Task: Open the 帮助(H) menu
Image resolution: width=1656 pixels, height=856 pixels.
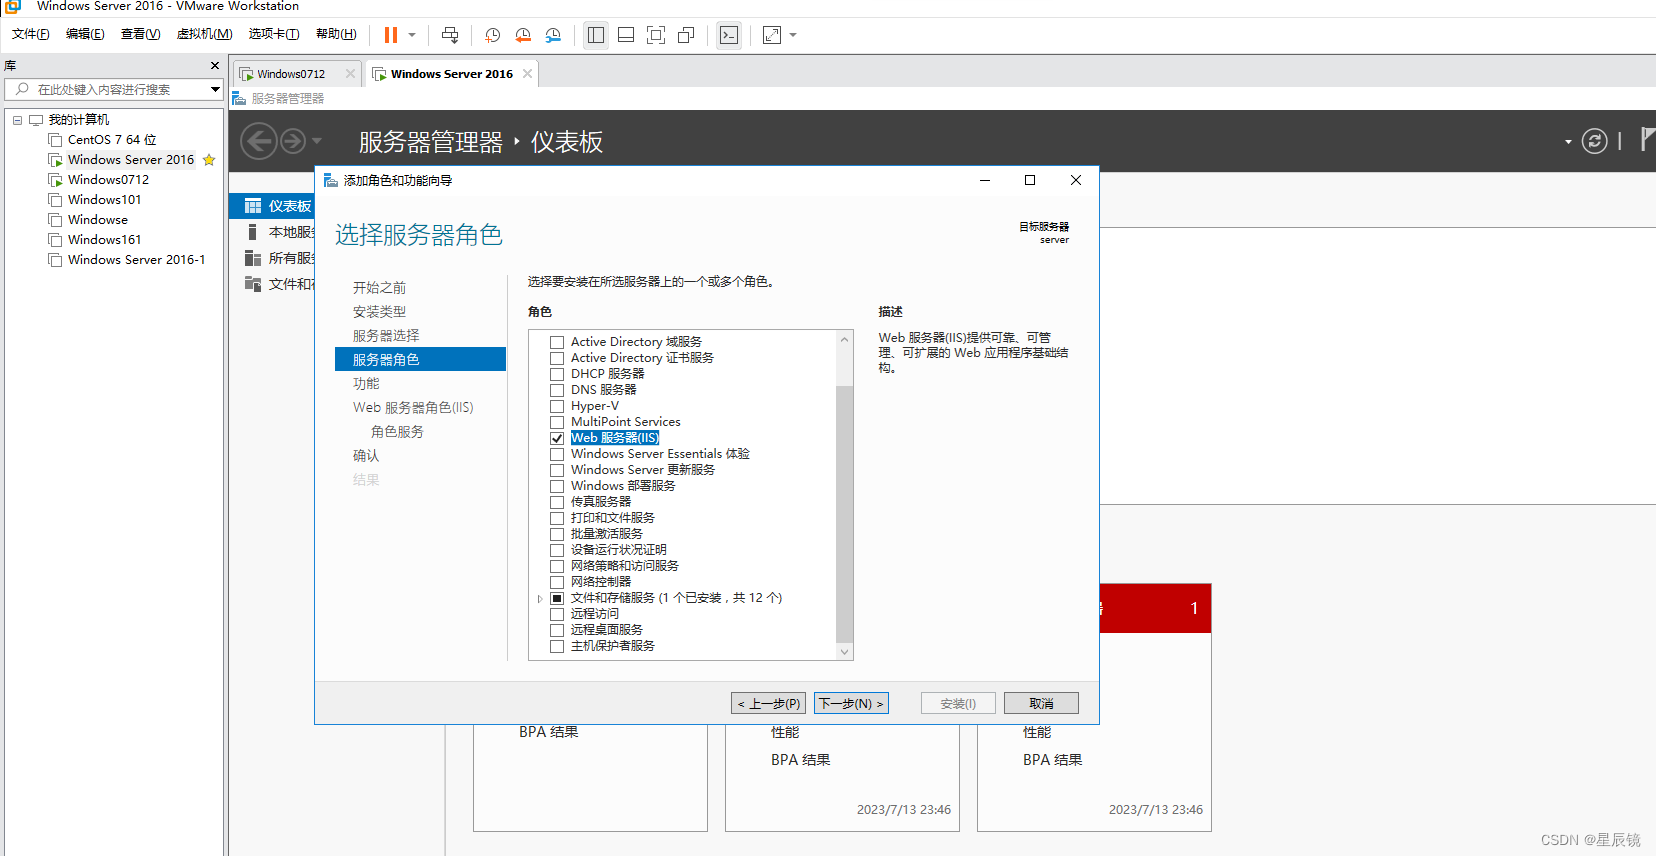Action: click(x=336, y=34)
